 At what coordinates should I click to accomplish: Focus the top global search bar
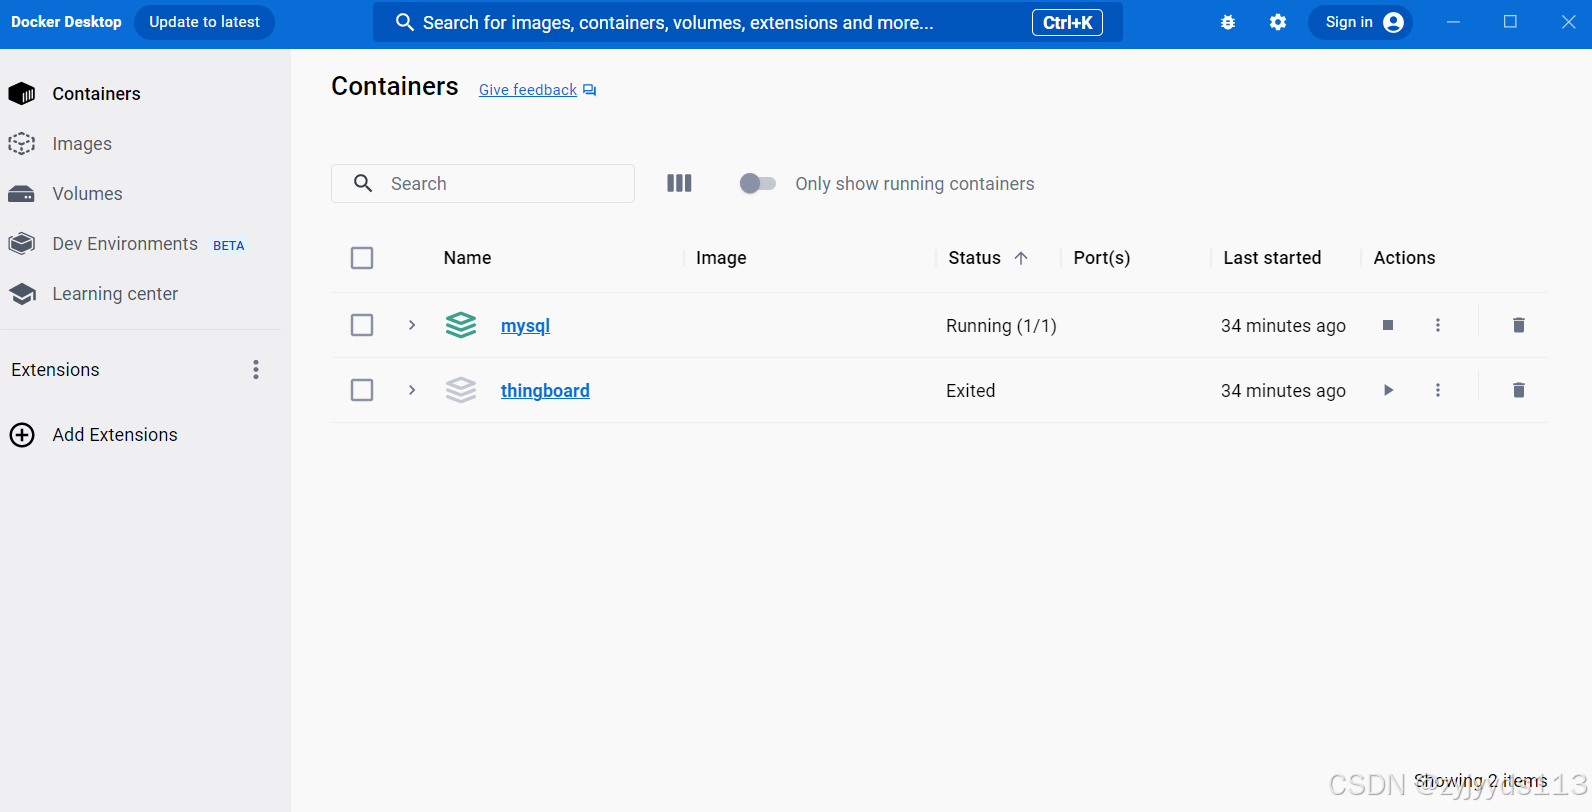(747, 22)
